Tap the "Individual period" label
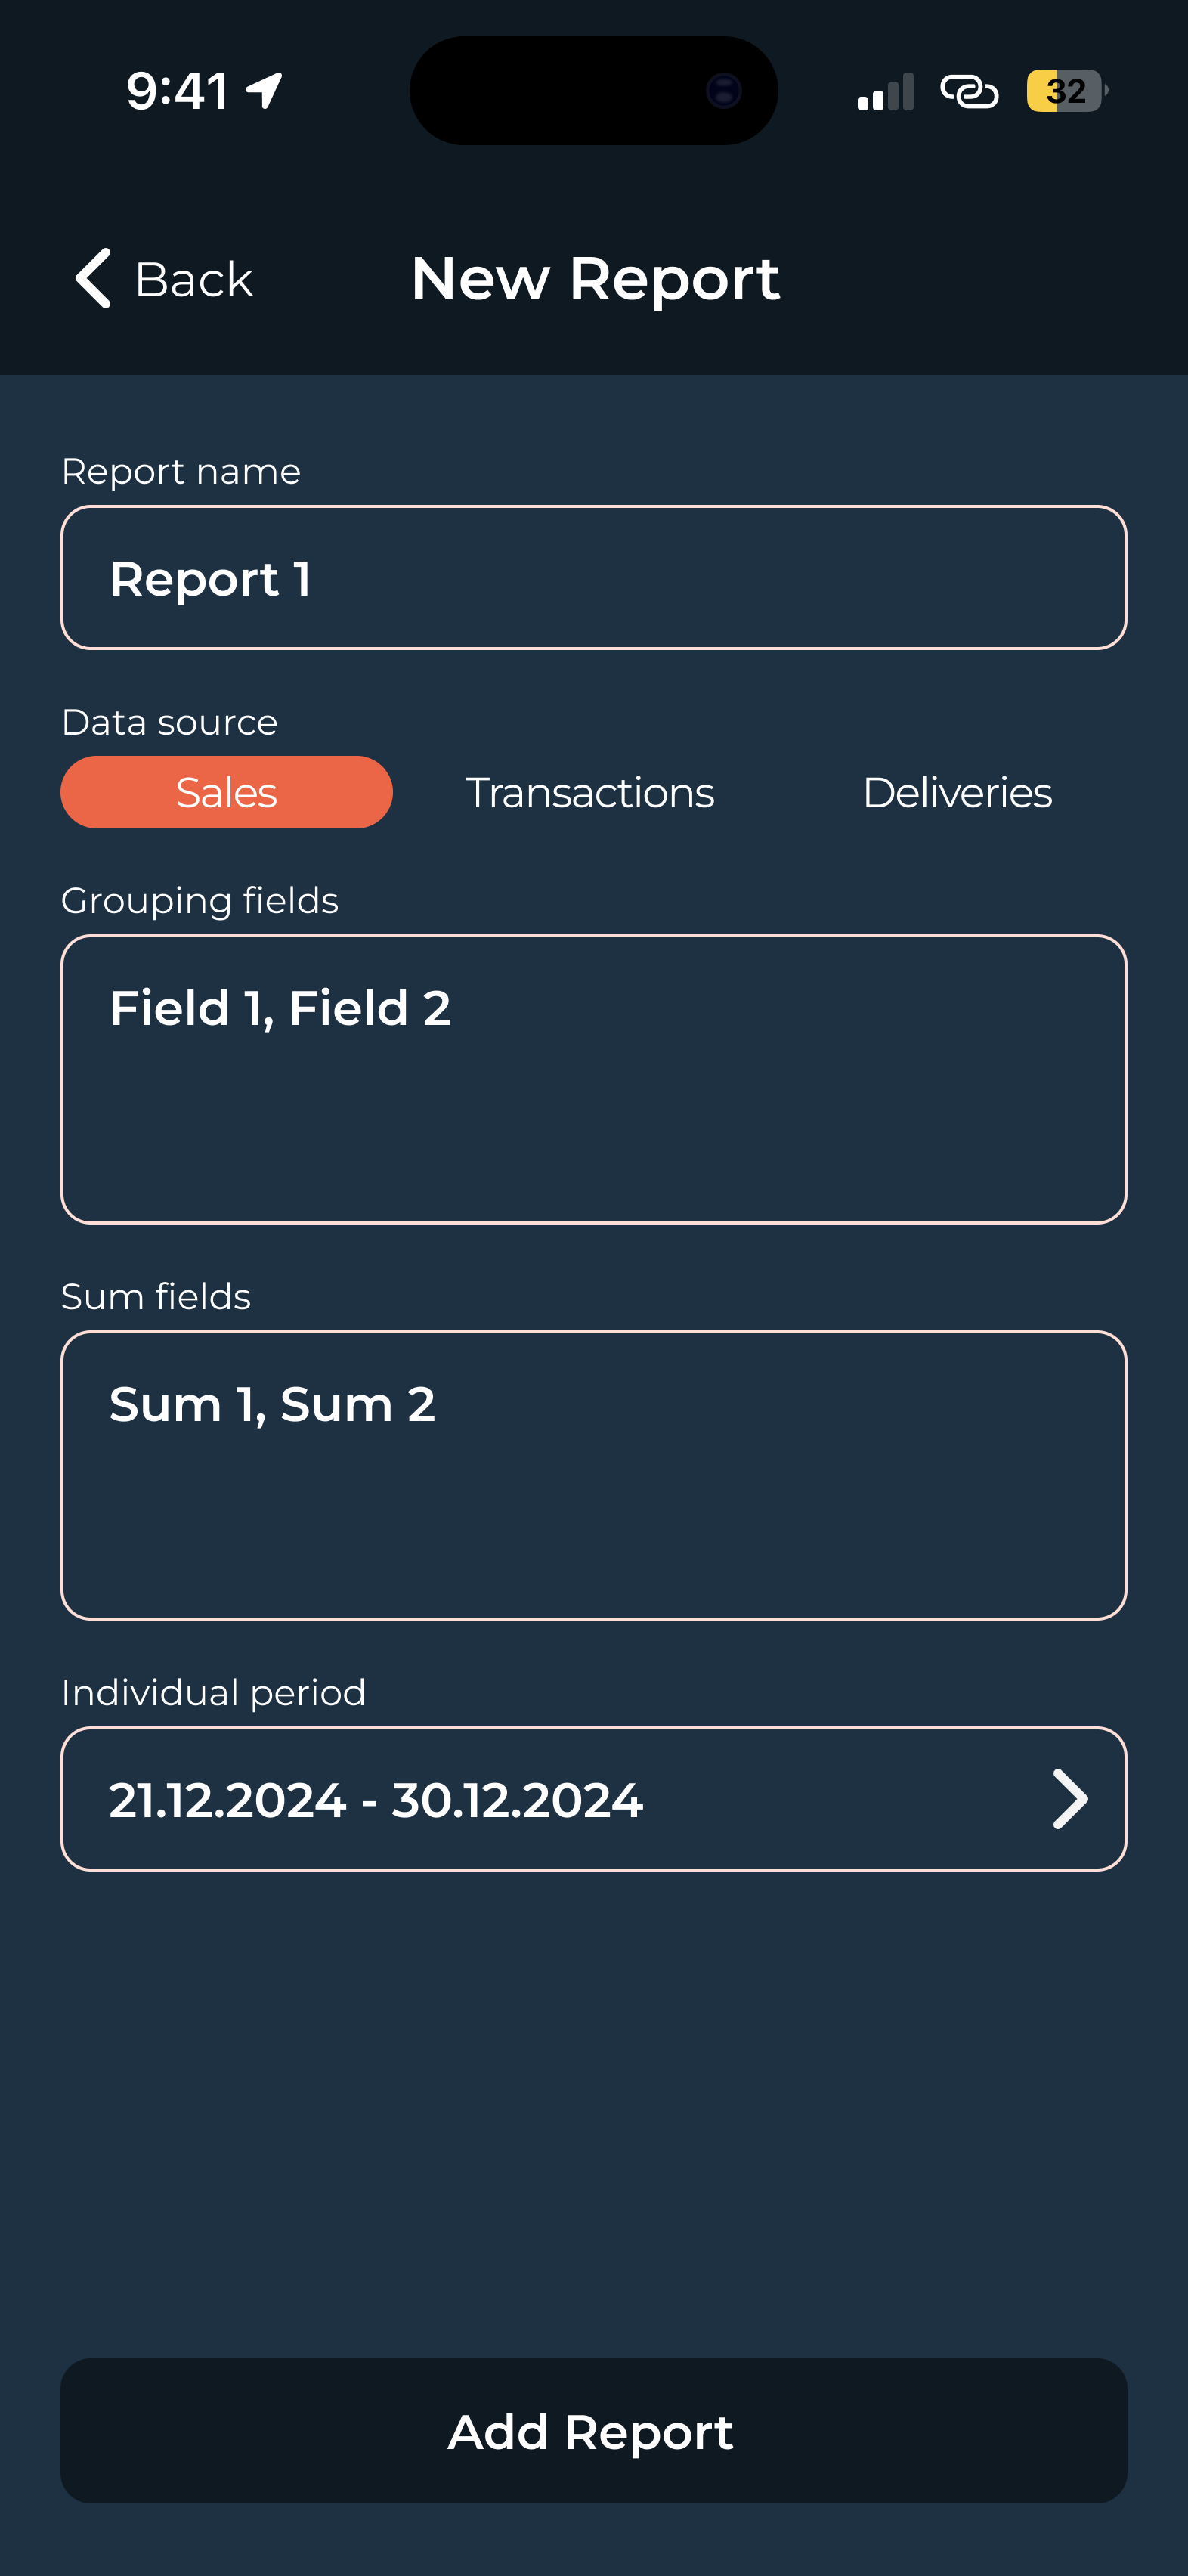The image size is (1188, 2576). pos(213,1692)
